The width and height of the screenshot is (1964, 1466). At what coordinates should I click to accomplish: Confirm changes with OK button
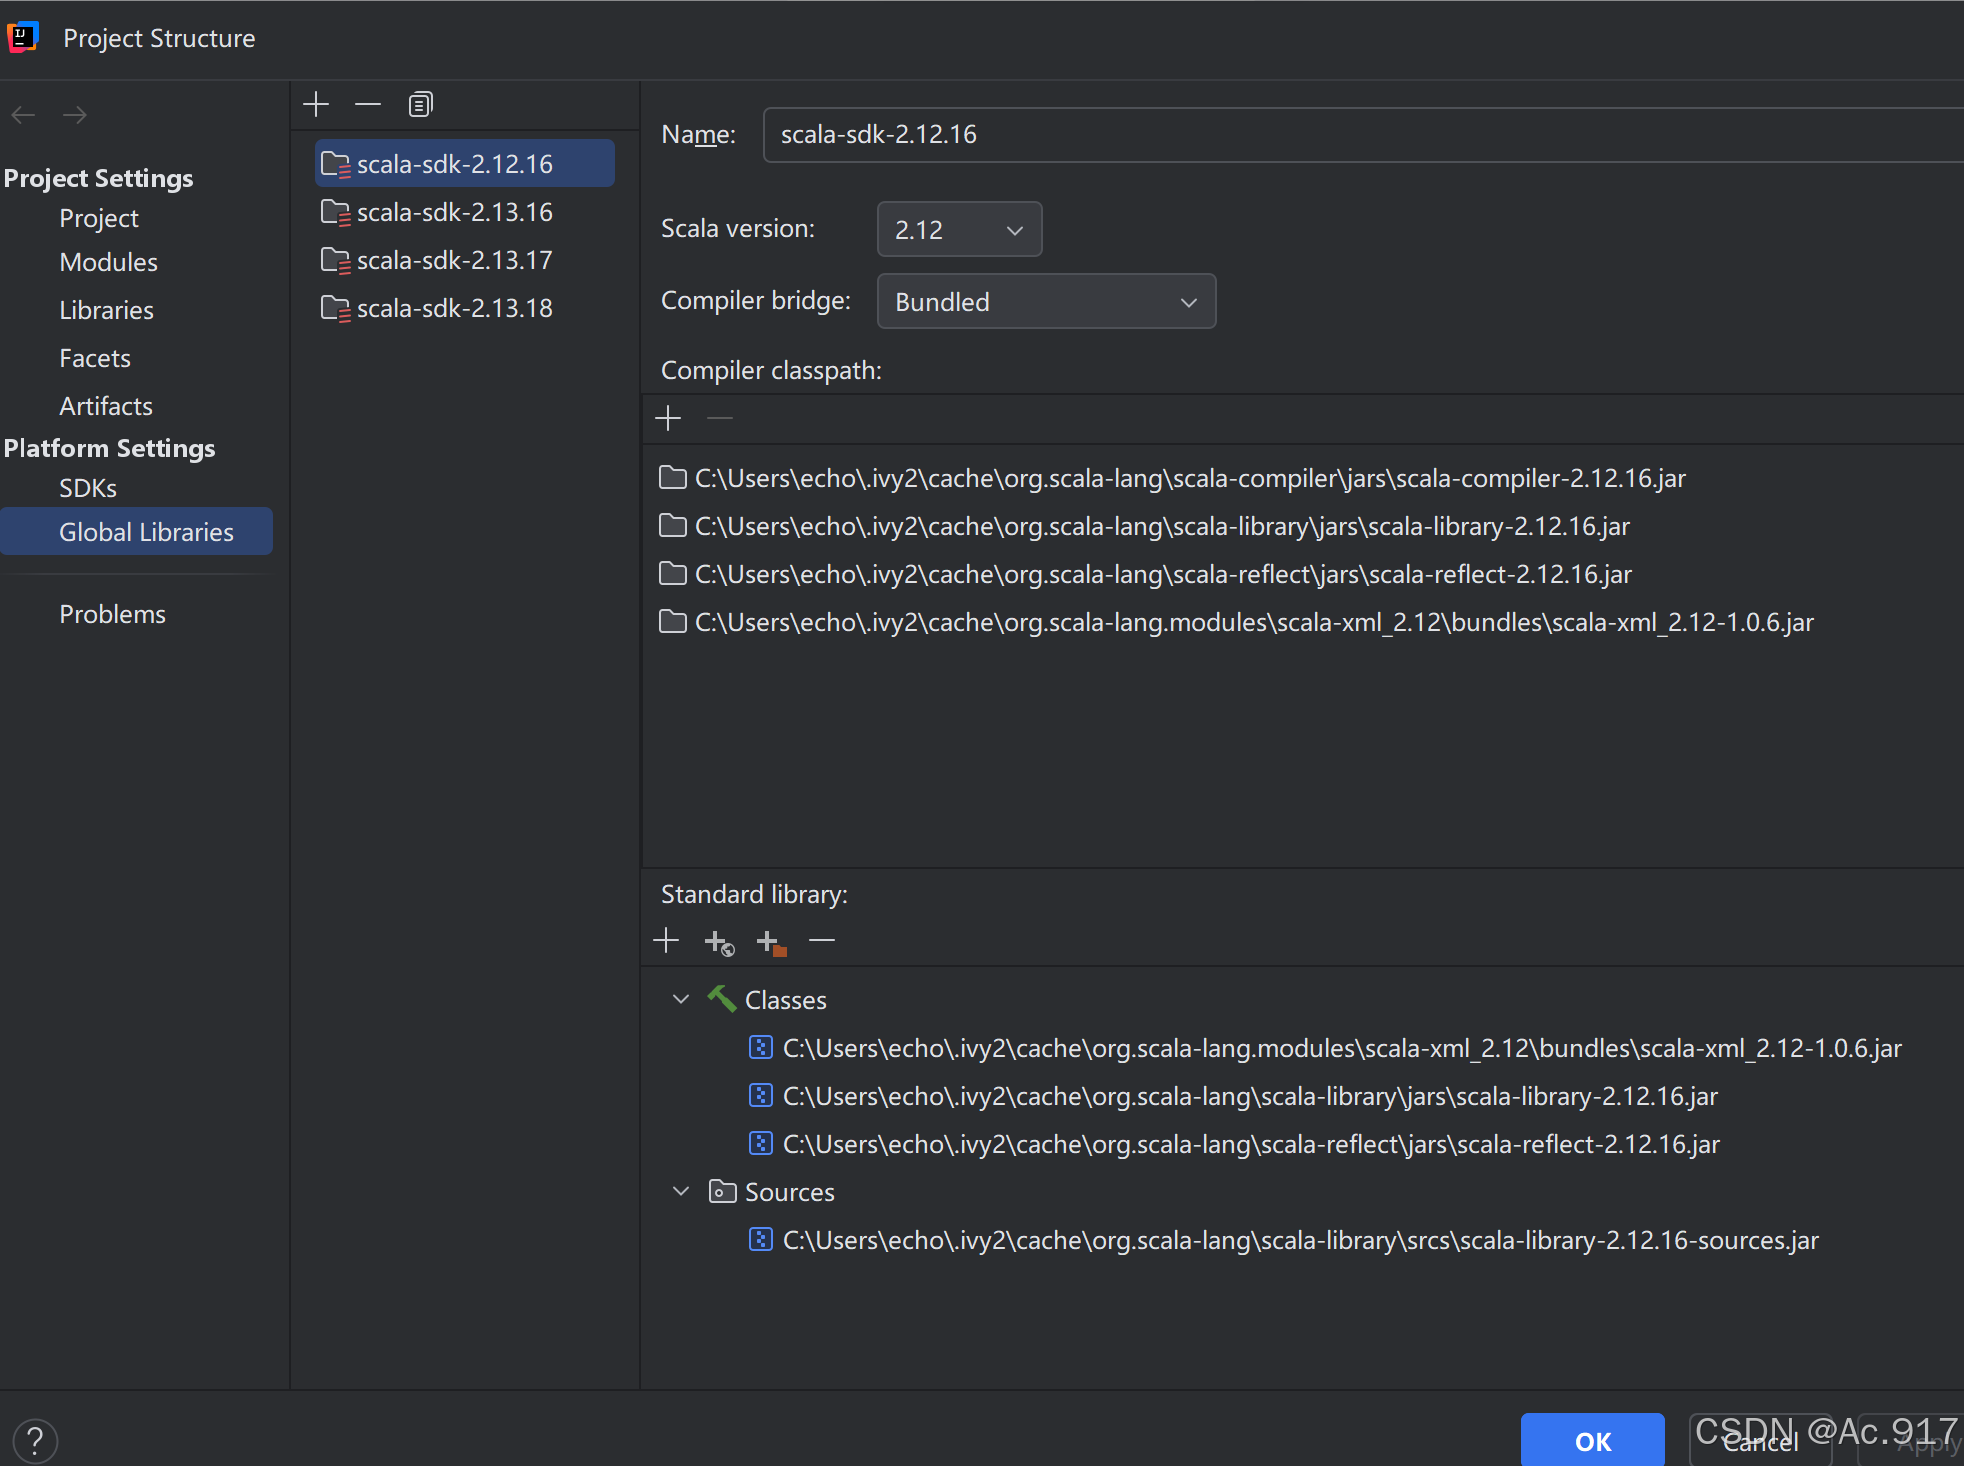1592,1441
